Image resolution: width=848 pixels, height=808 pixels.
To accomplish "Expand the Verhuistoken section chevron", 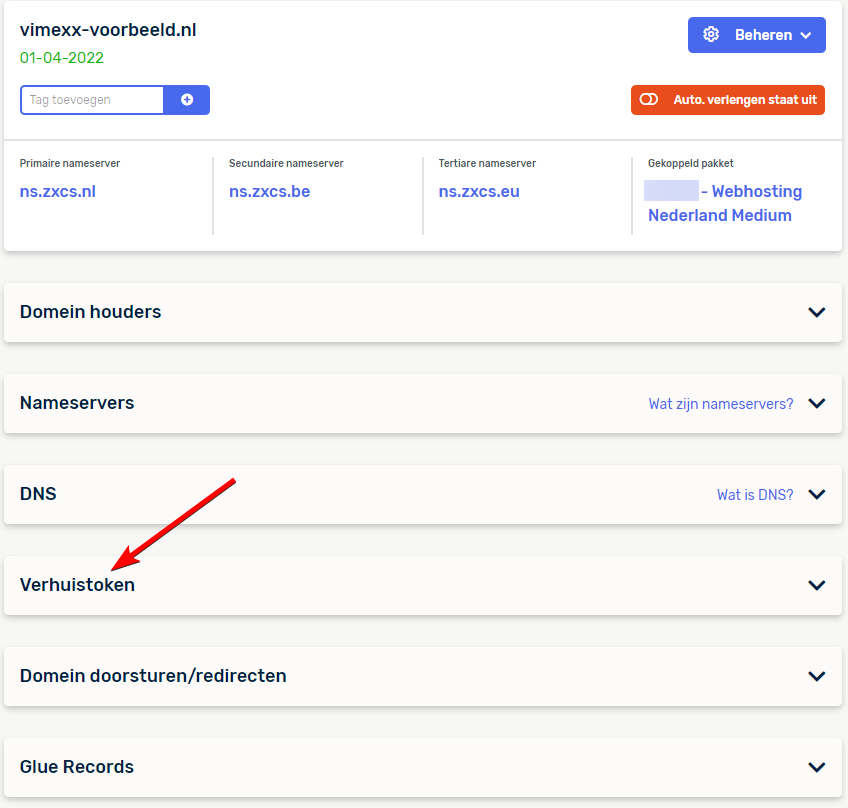I will coord(817,586).
